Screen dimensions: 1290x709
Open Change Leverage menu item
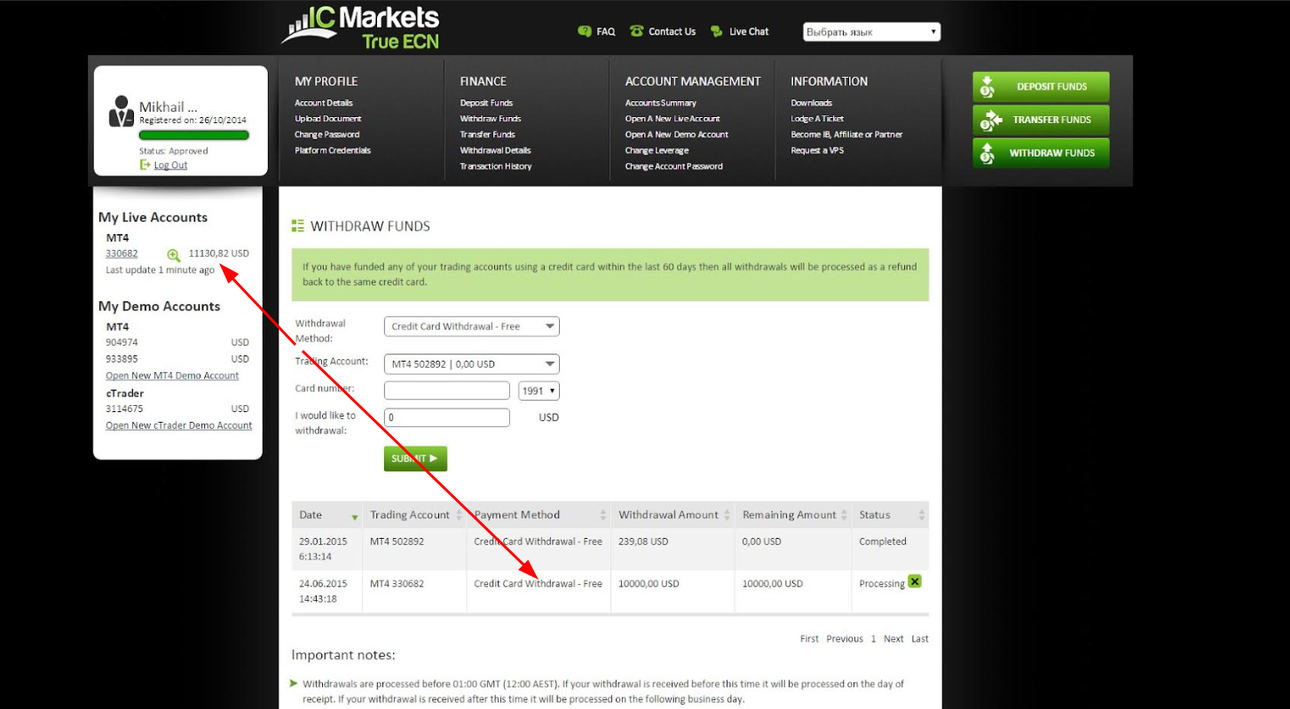click(x=657, y=151)
